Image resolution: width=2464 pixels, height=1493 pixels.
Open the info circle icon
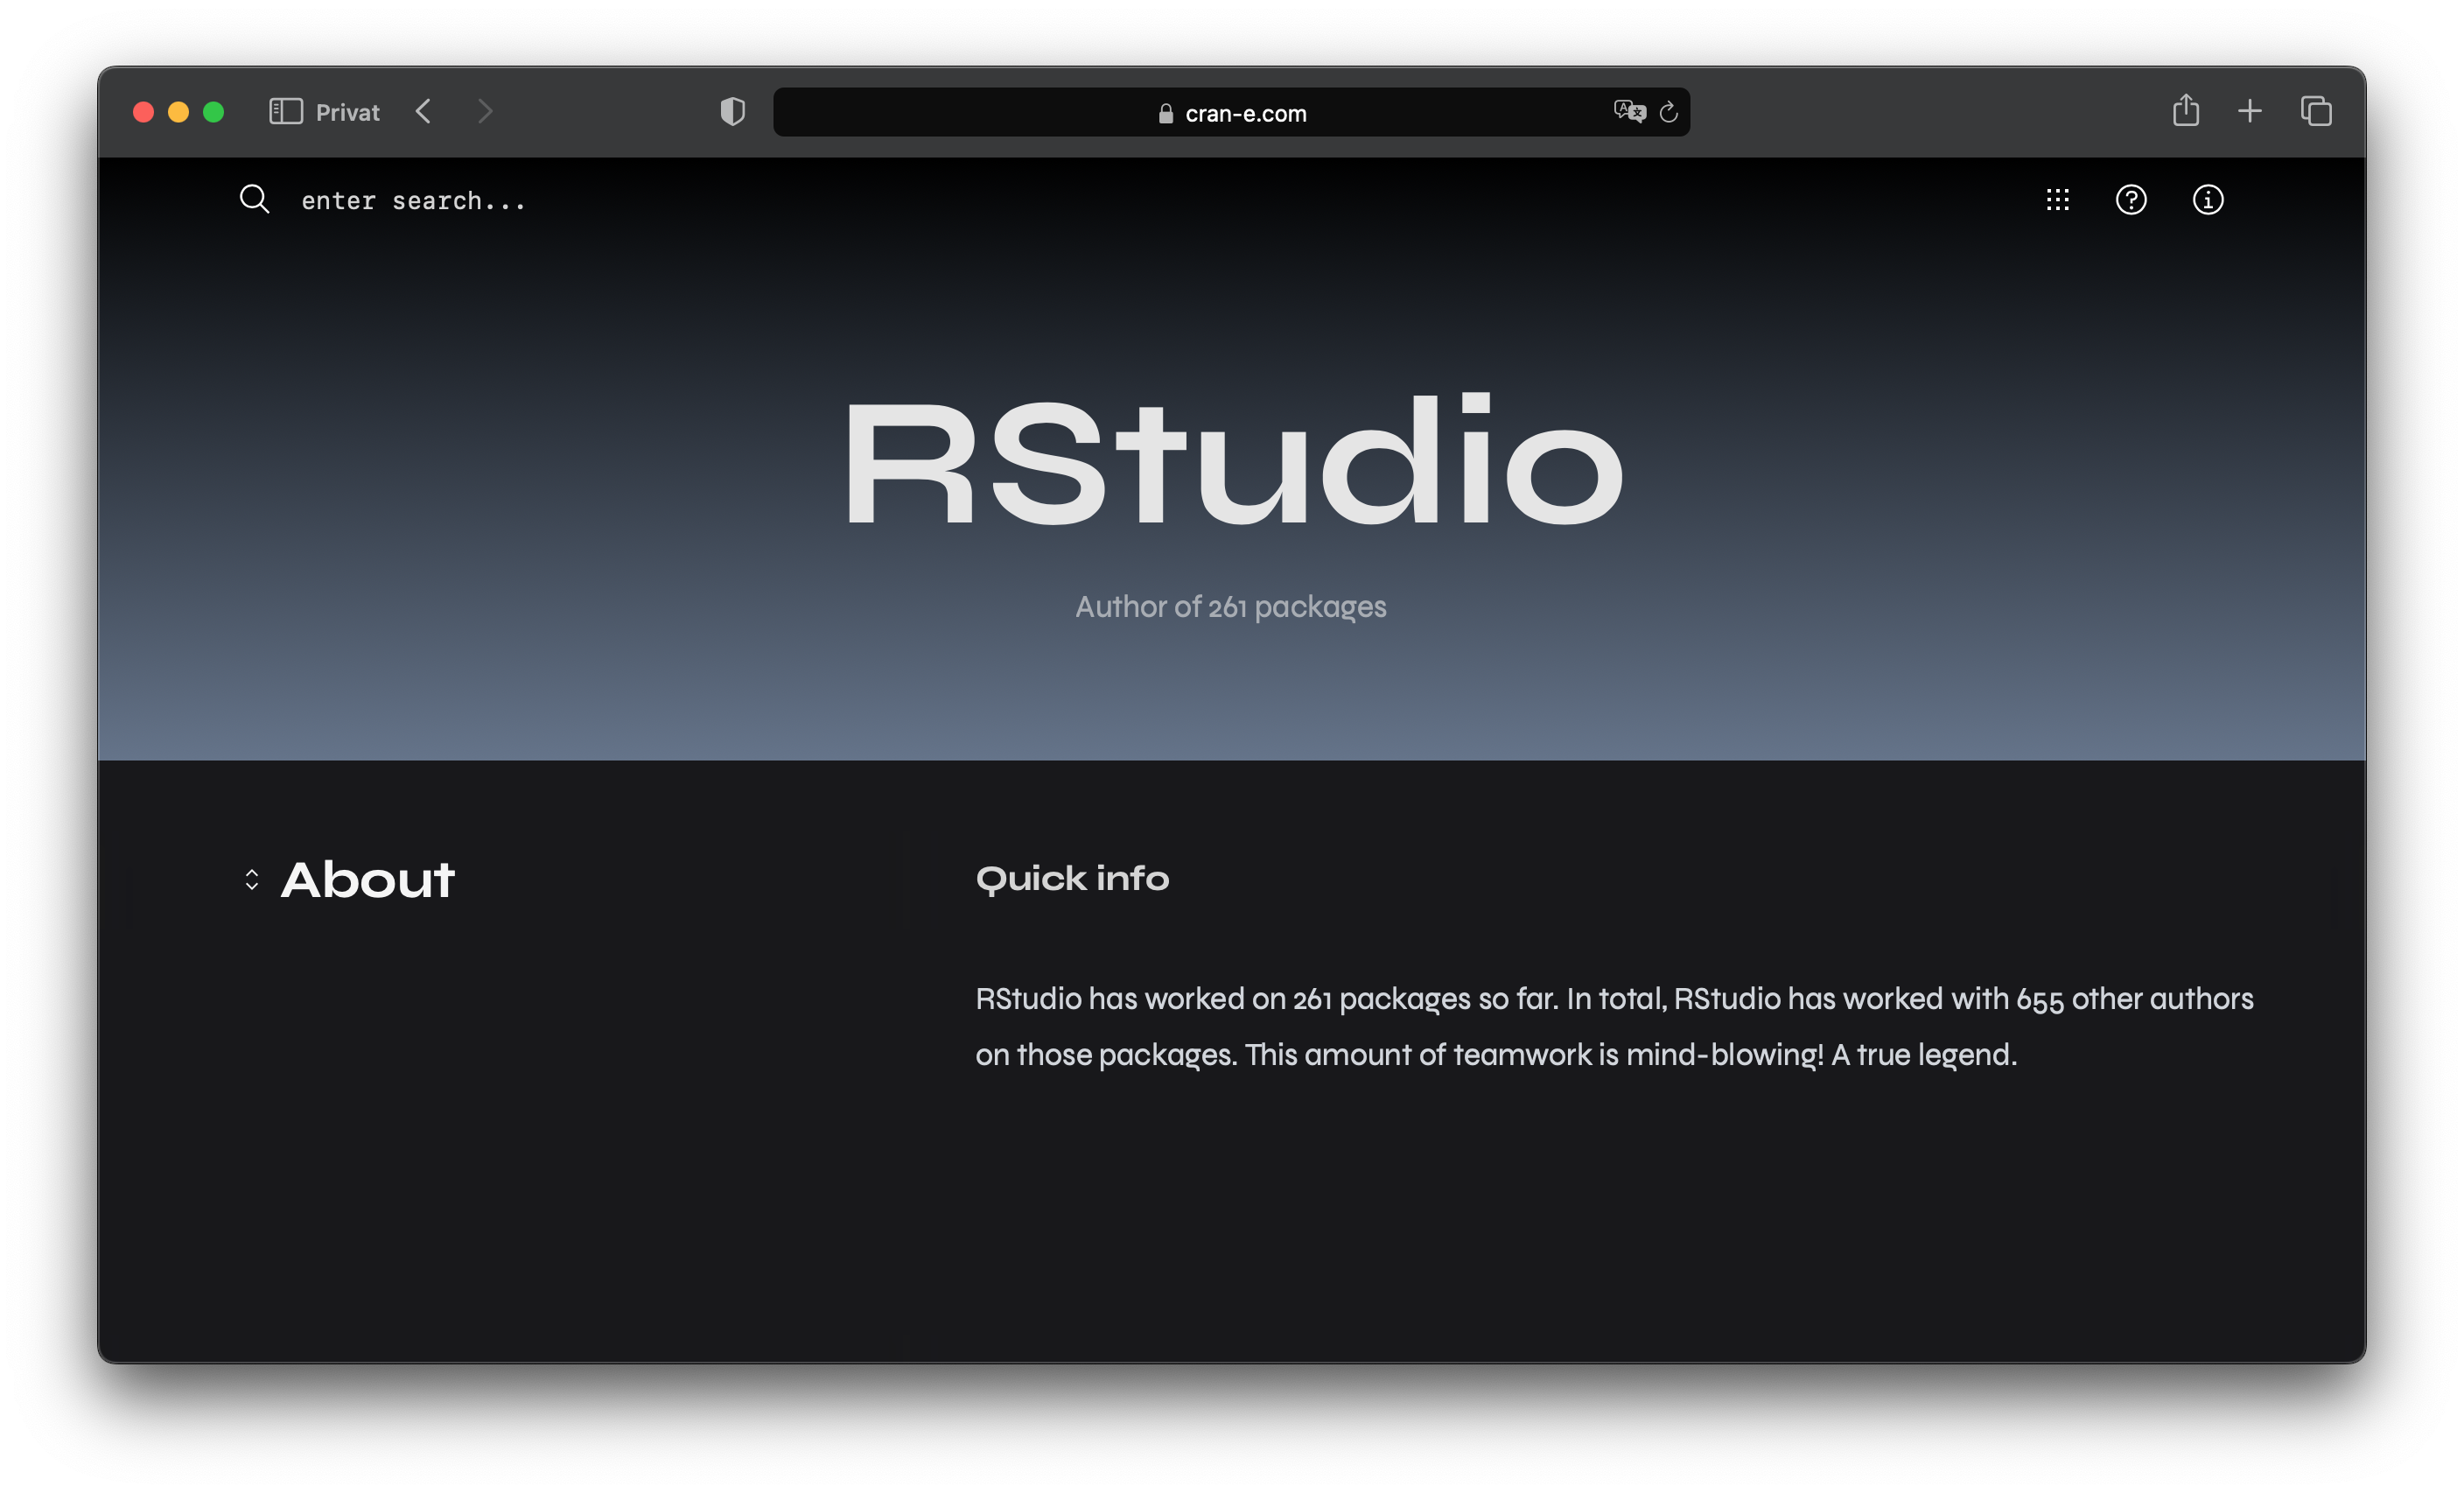(x=2208, y=200)
